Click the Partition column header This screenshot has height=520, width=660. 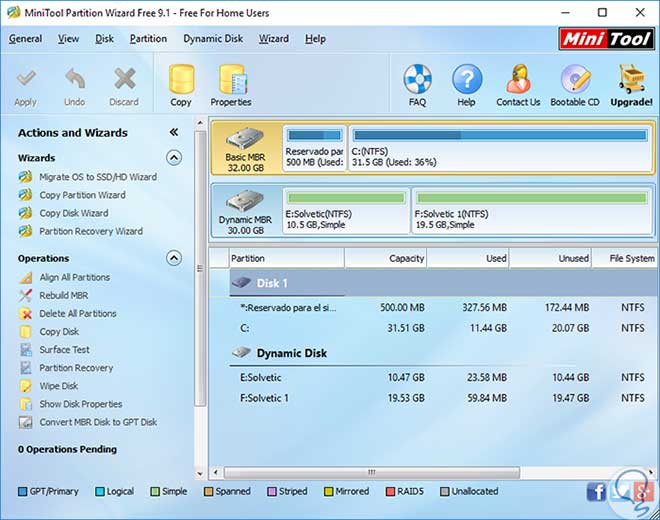287,259
